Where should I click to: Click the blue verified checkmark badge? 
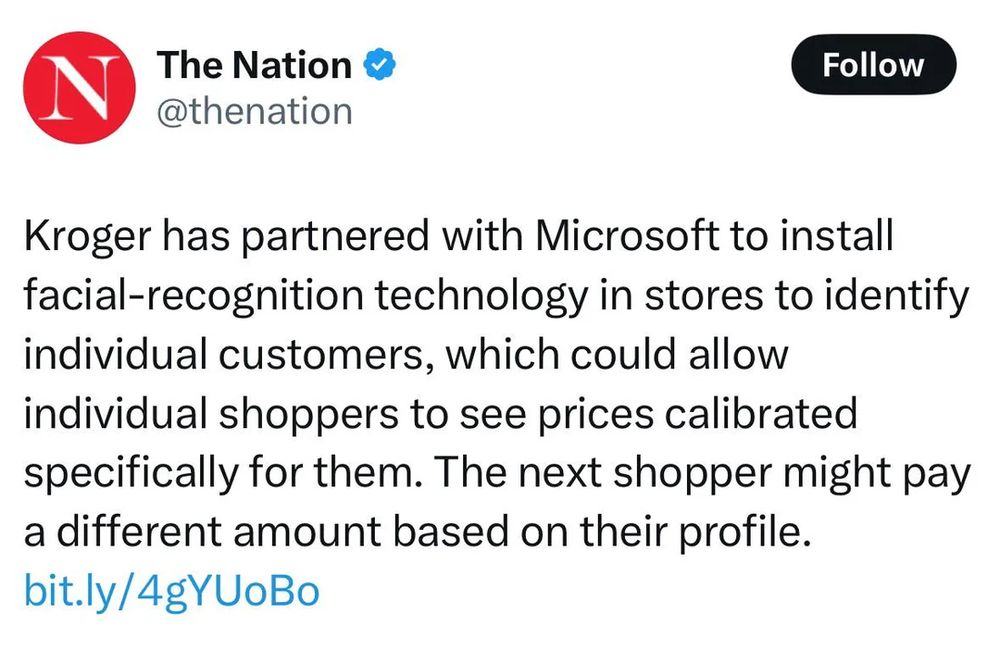point(379,64)
